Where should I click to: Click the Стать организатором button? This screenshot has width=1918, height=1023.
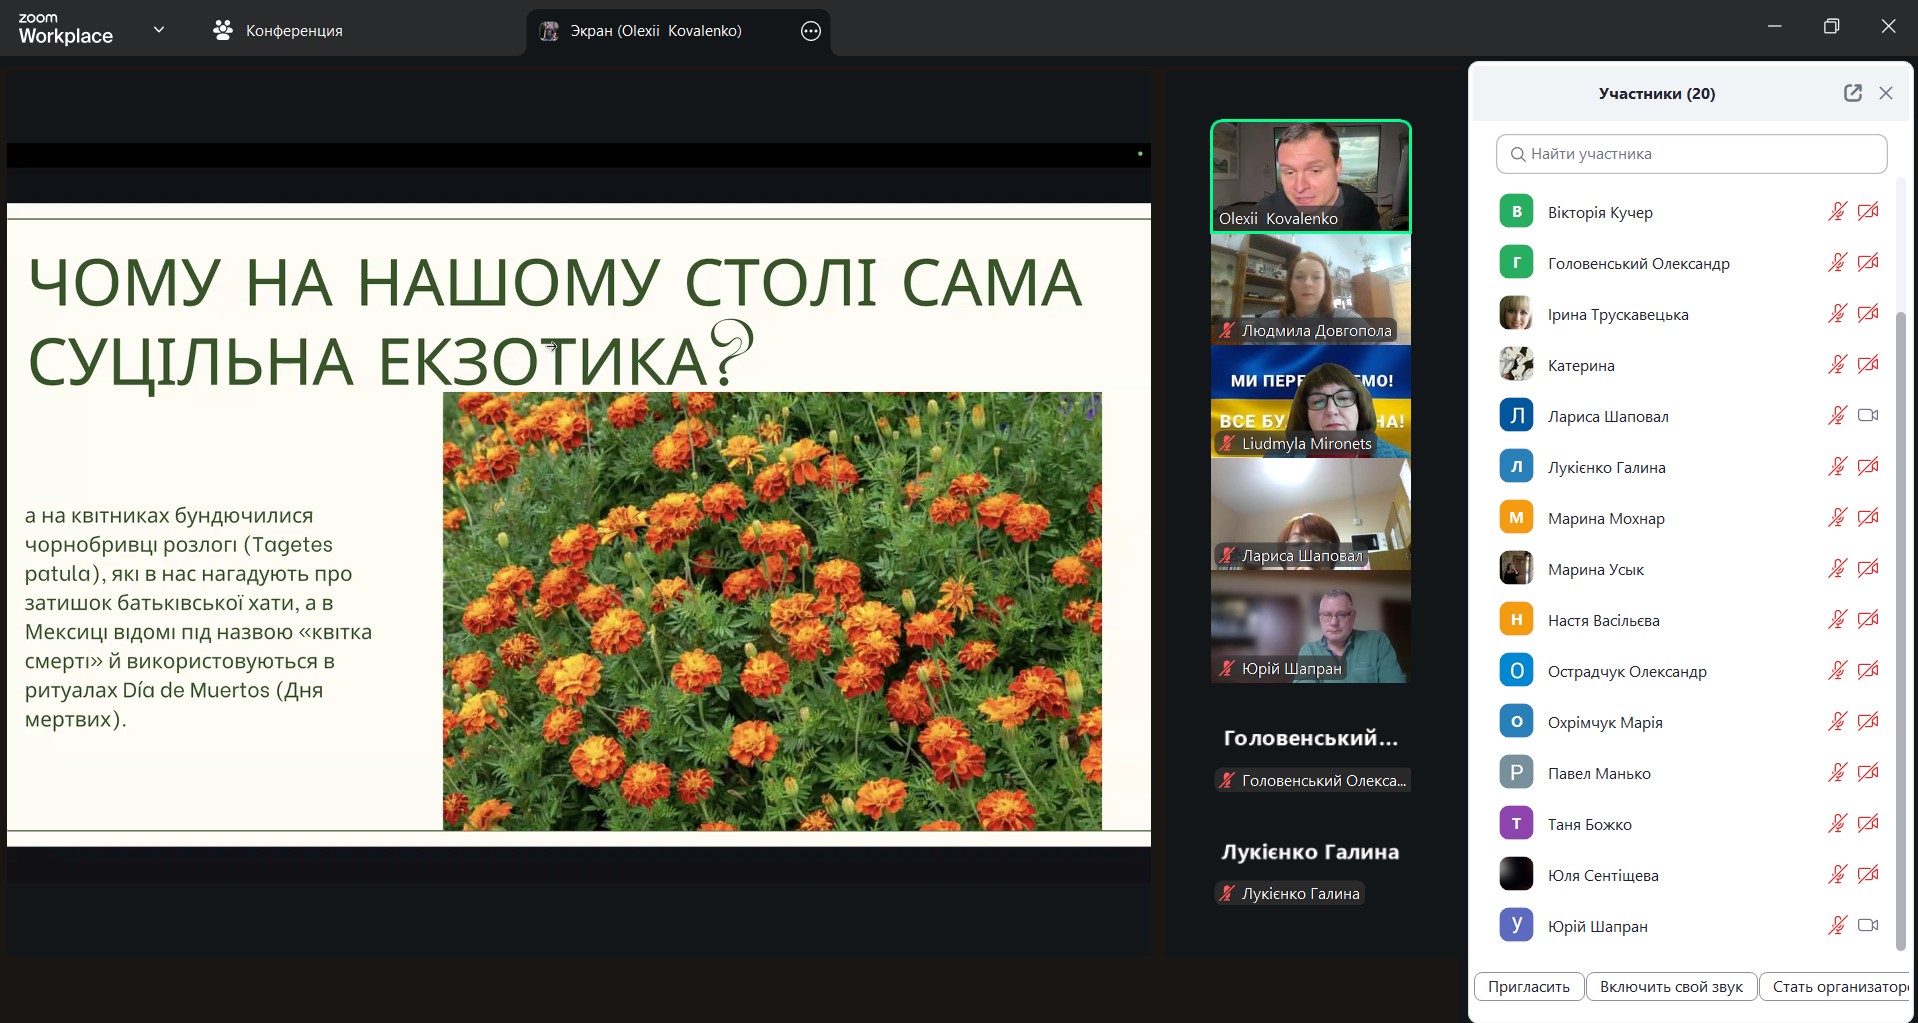[x=1838, y=987]
